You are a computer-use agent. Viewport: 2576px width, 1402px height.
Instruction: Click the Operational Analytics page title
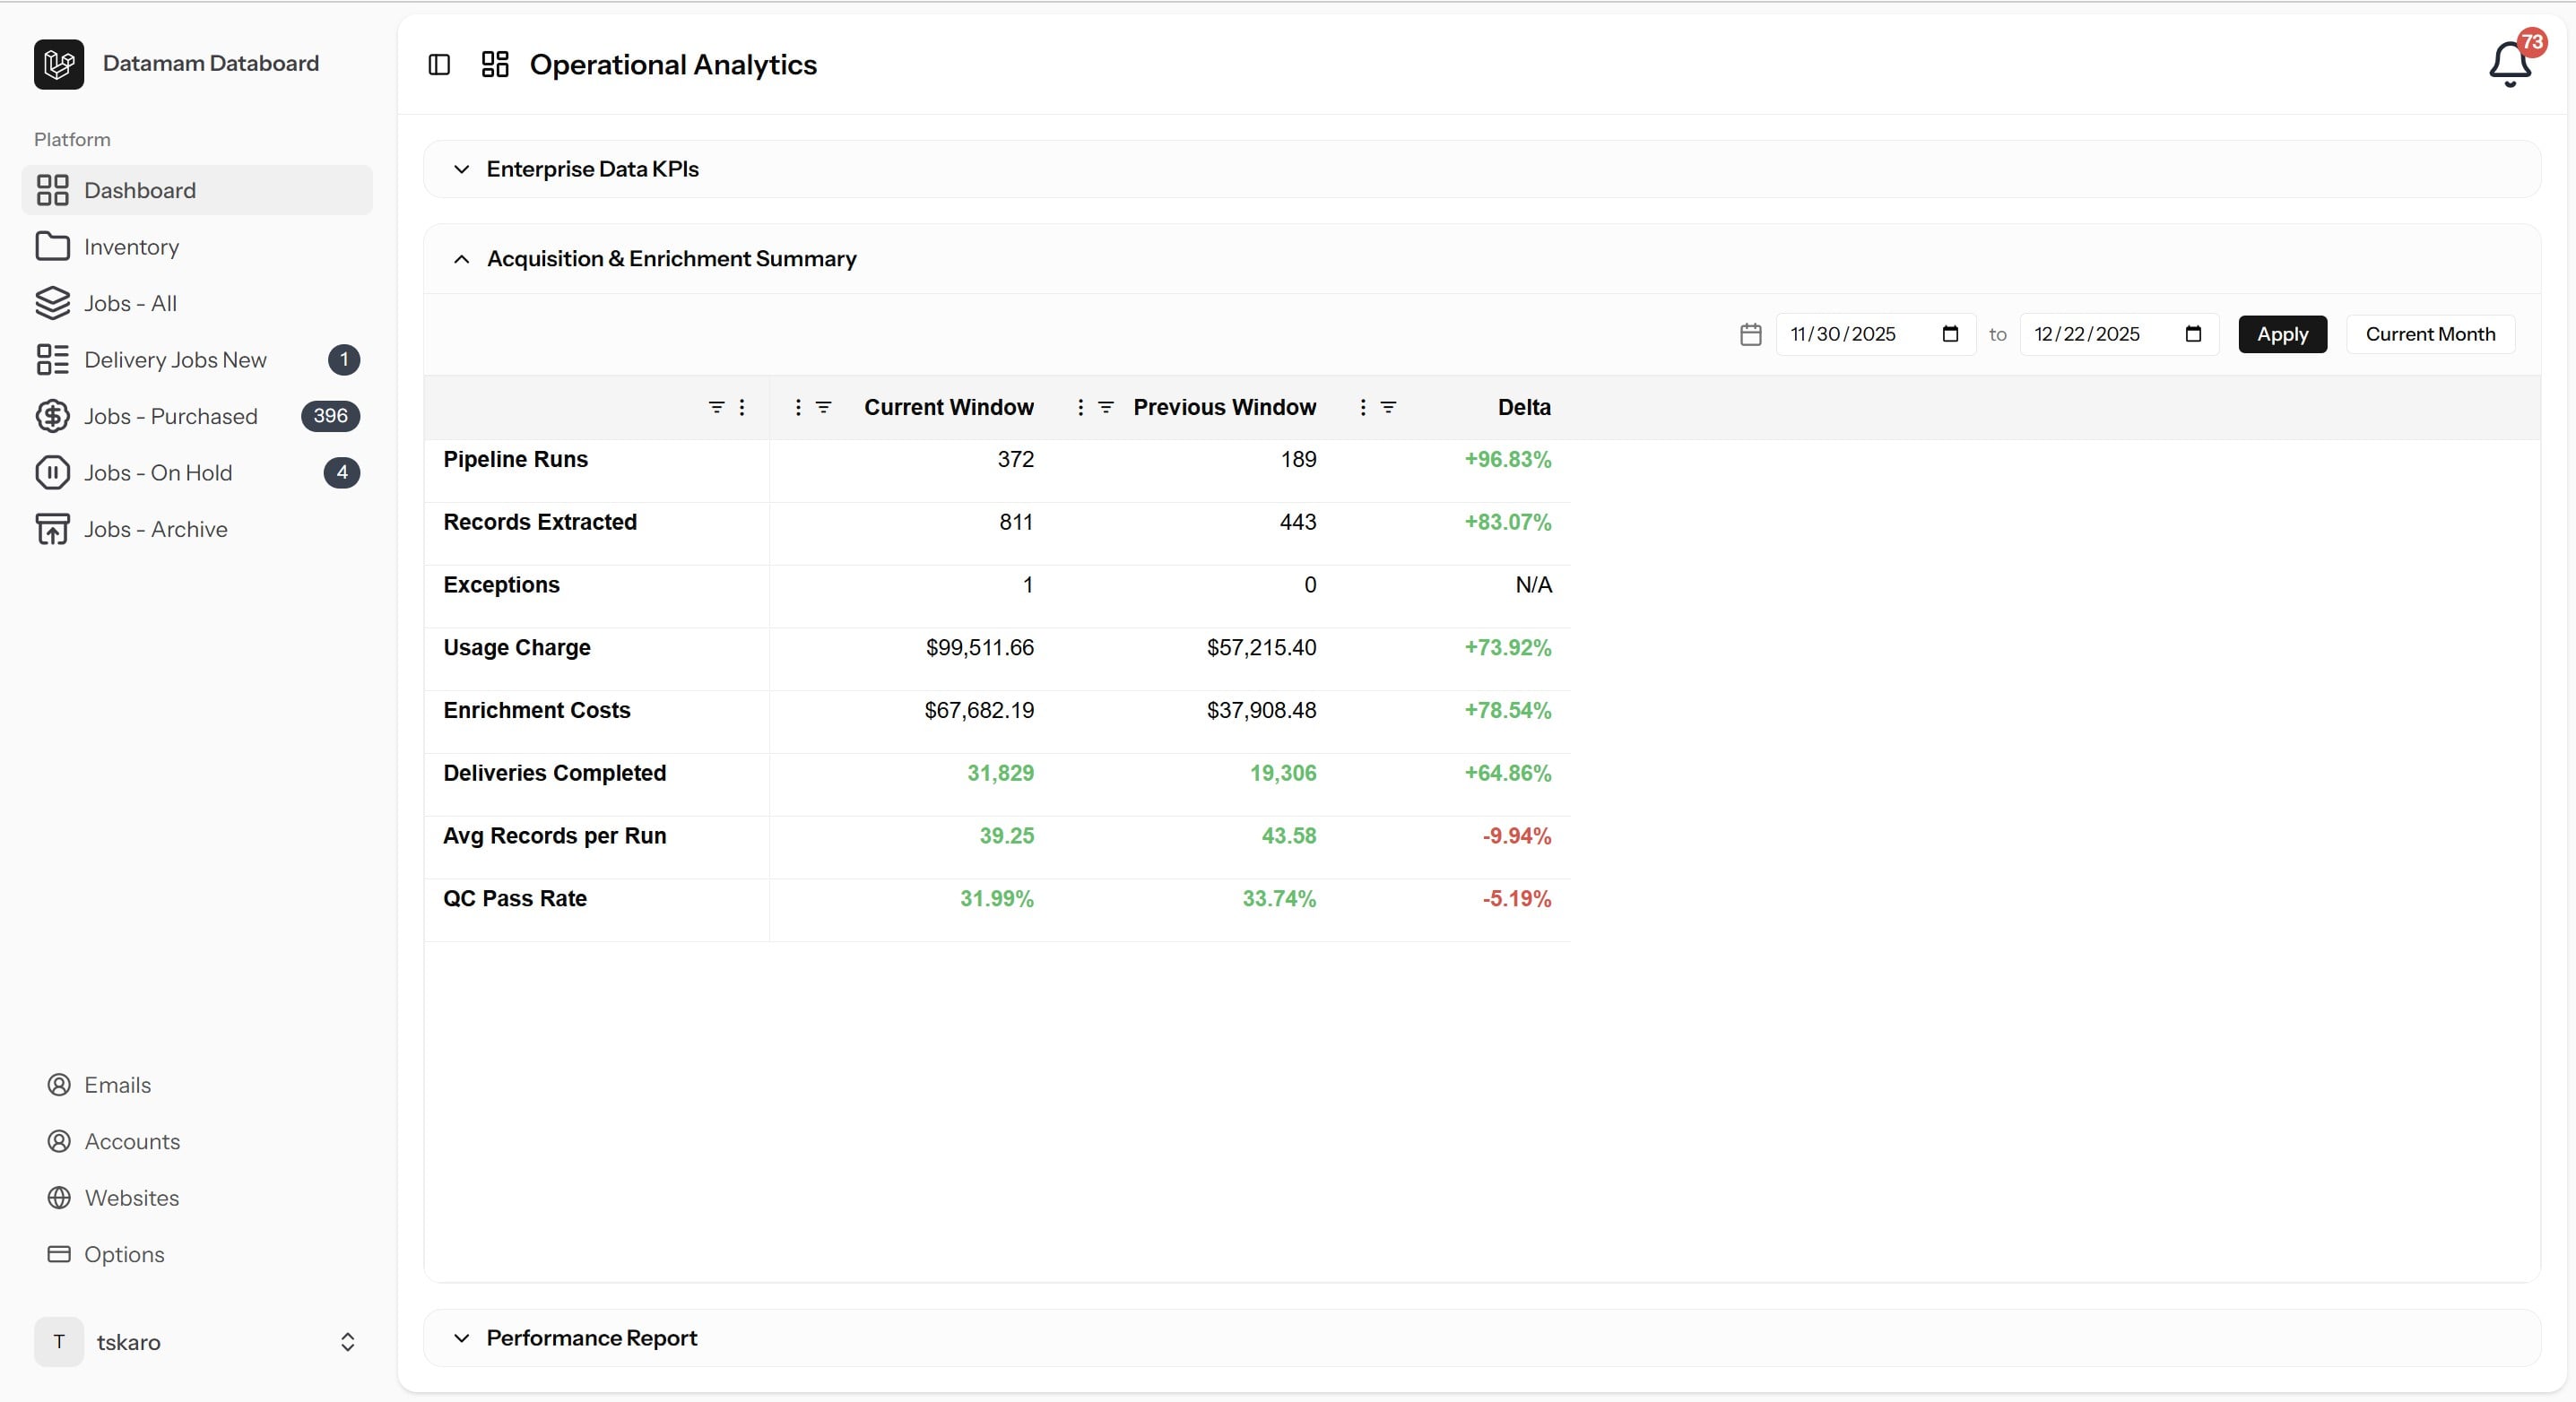pos(673,65)
